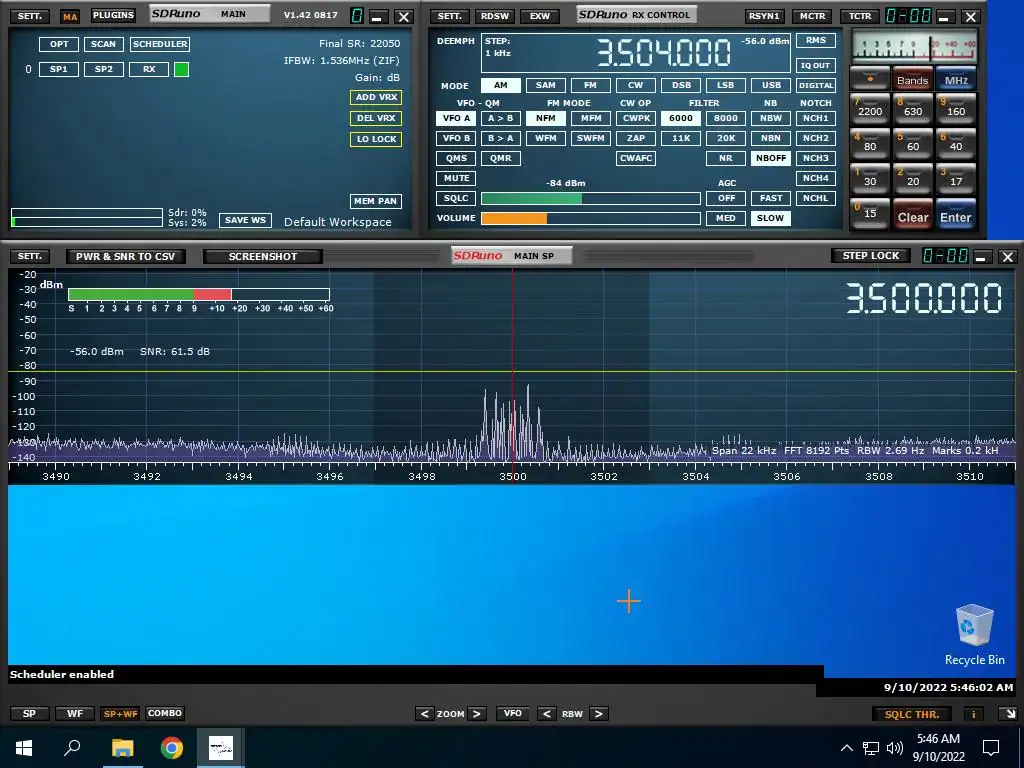Launch Google Chrome from the taskbar

tap(172, 748)
